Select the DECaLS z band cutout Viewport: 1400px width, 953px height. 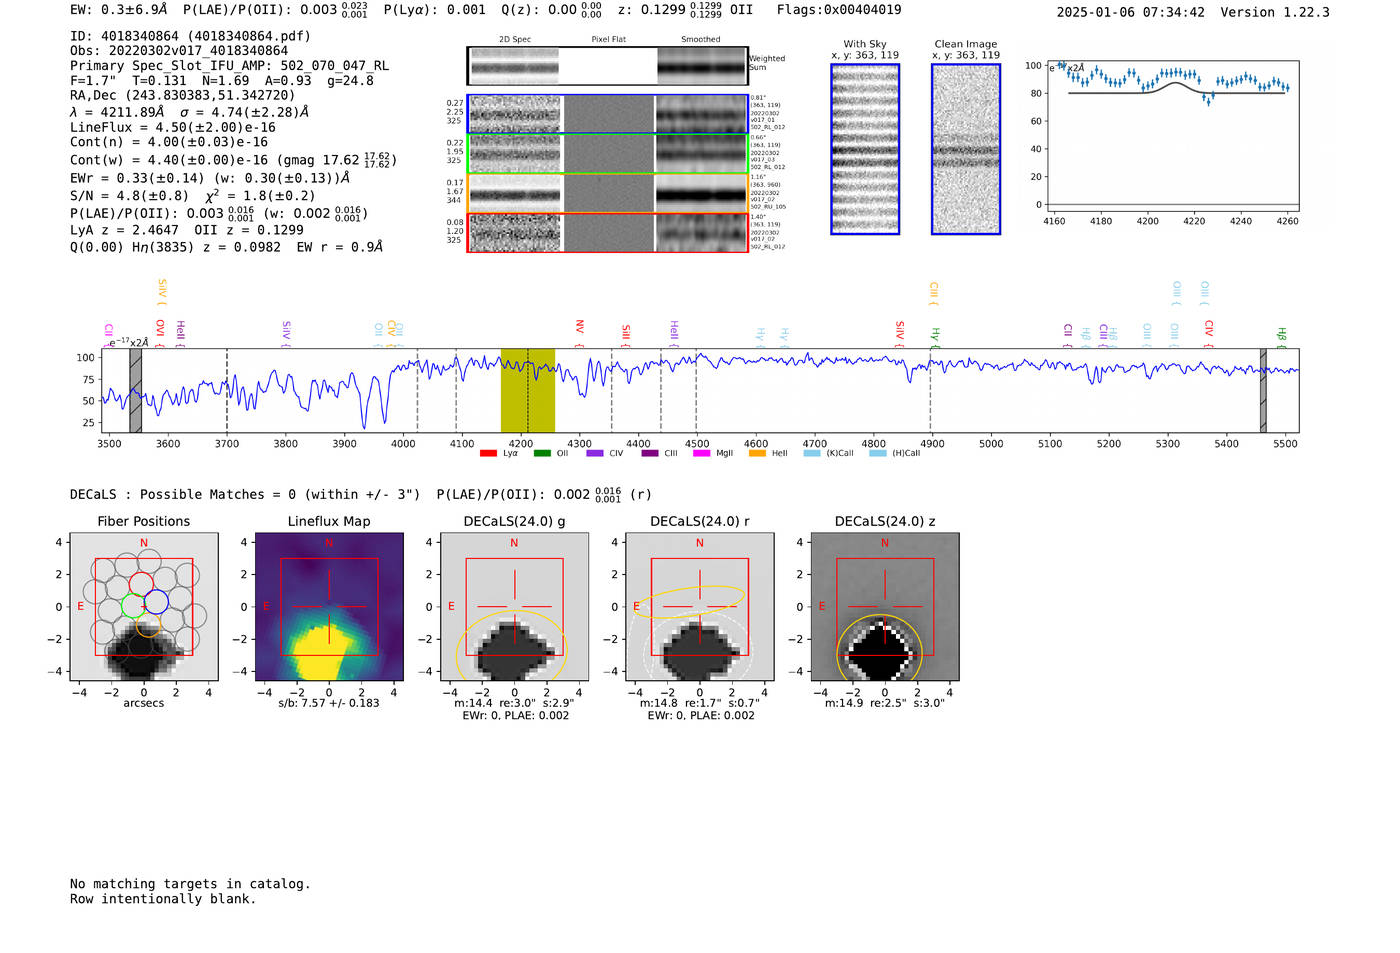(884, 607)
